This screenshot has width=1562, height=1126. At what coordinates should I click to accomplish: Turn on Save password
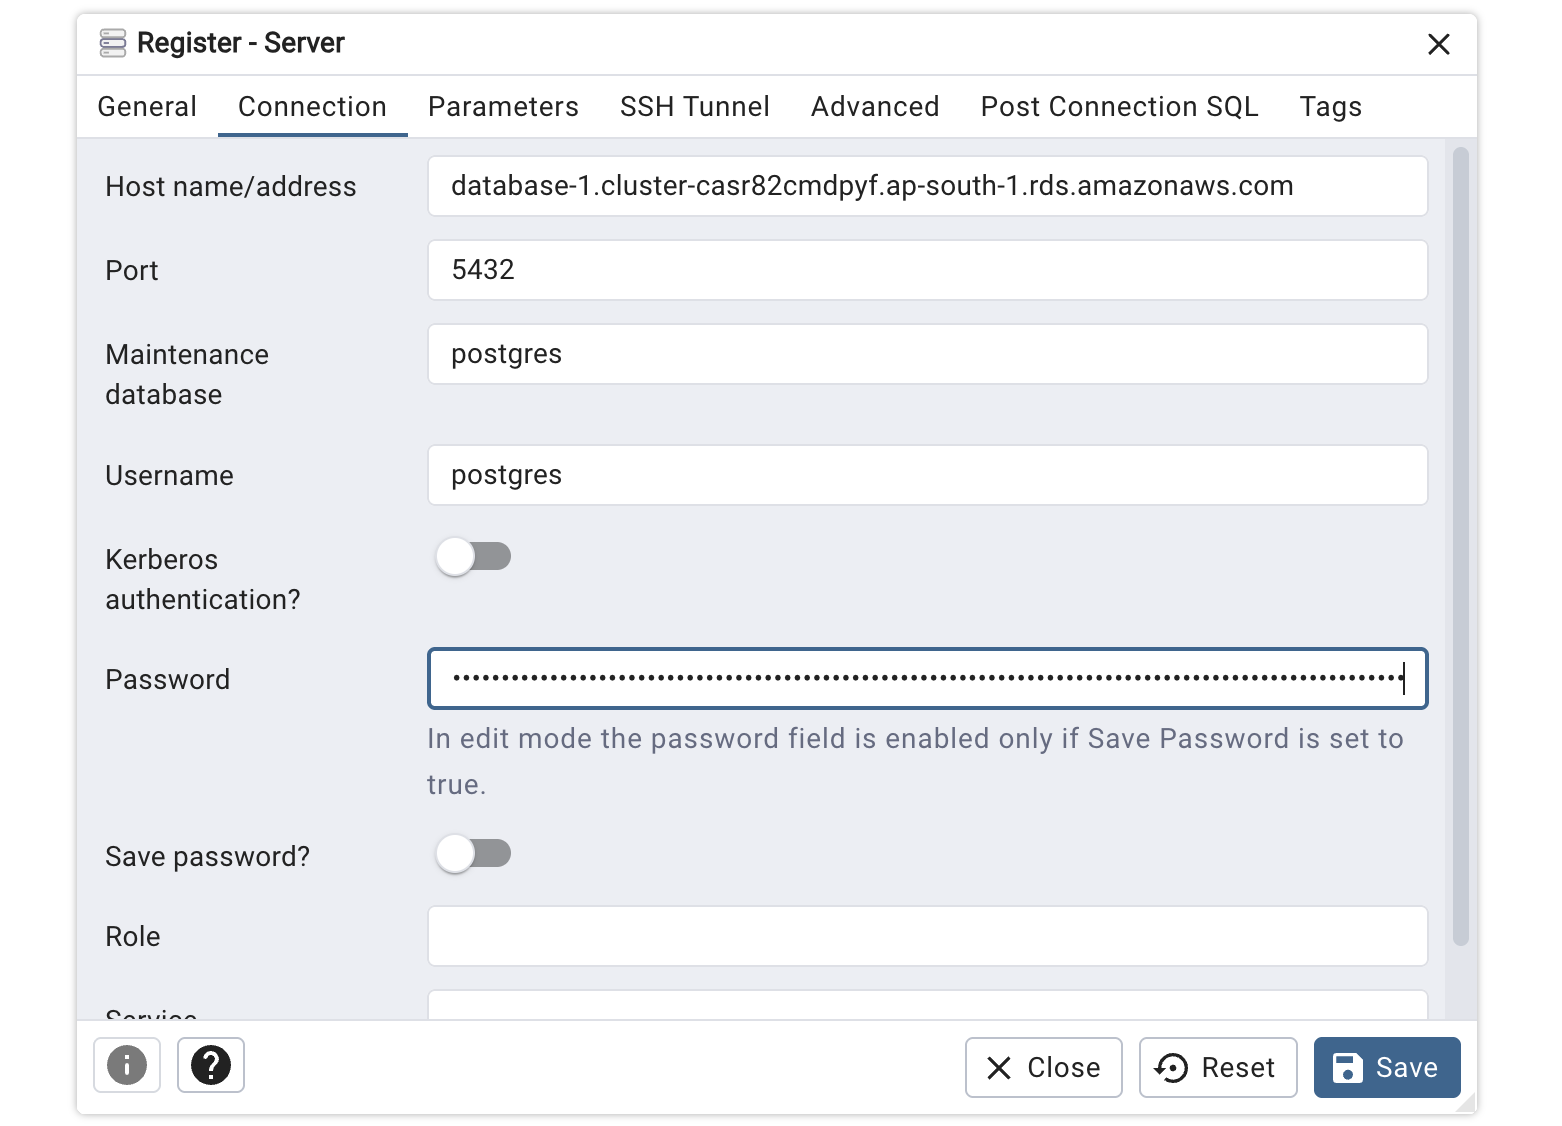[473, 853]
